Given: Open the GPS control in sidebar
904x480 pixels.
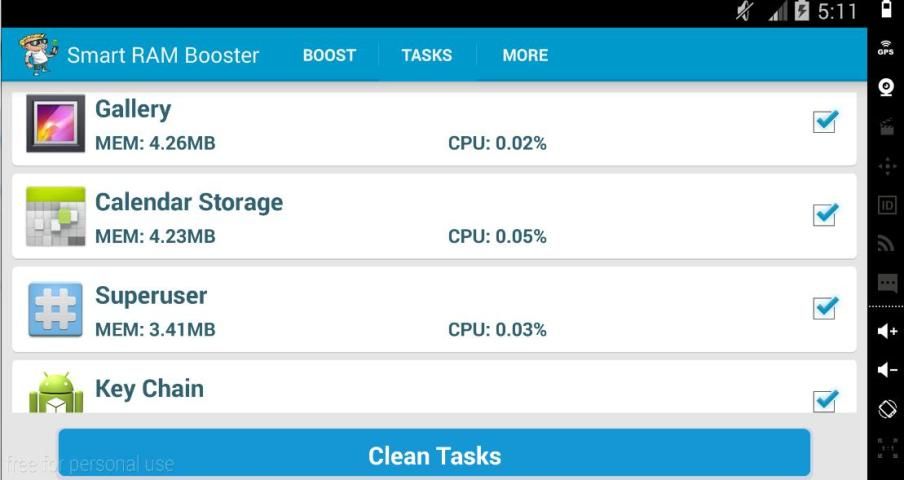Looking at the screenshot, I should pyautogui.click(x=886, y=48).
